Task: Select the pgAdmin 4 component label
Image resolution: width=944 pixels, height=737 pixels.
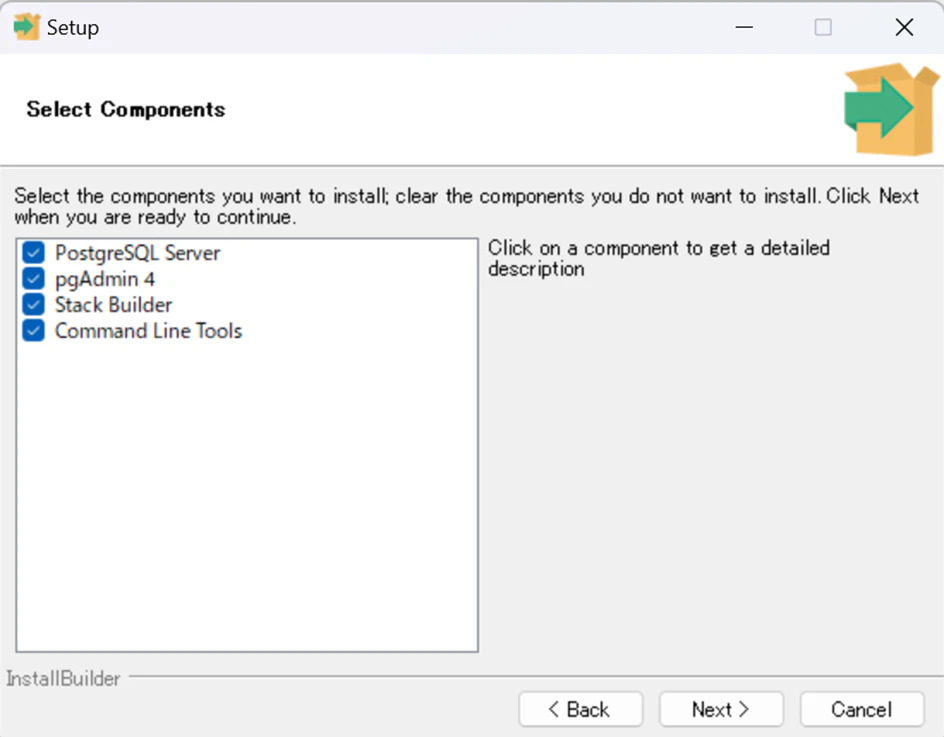Action: [x=105, y=279]
